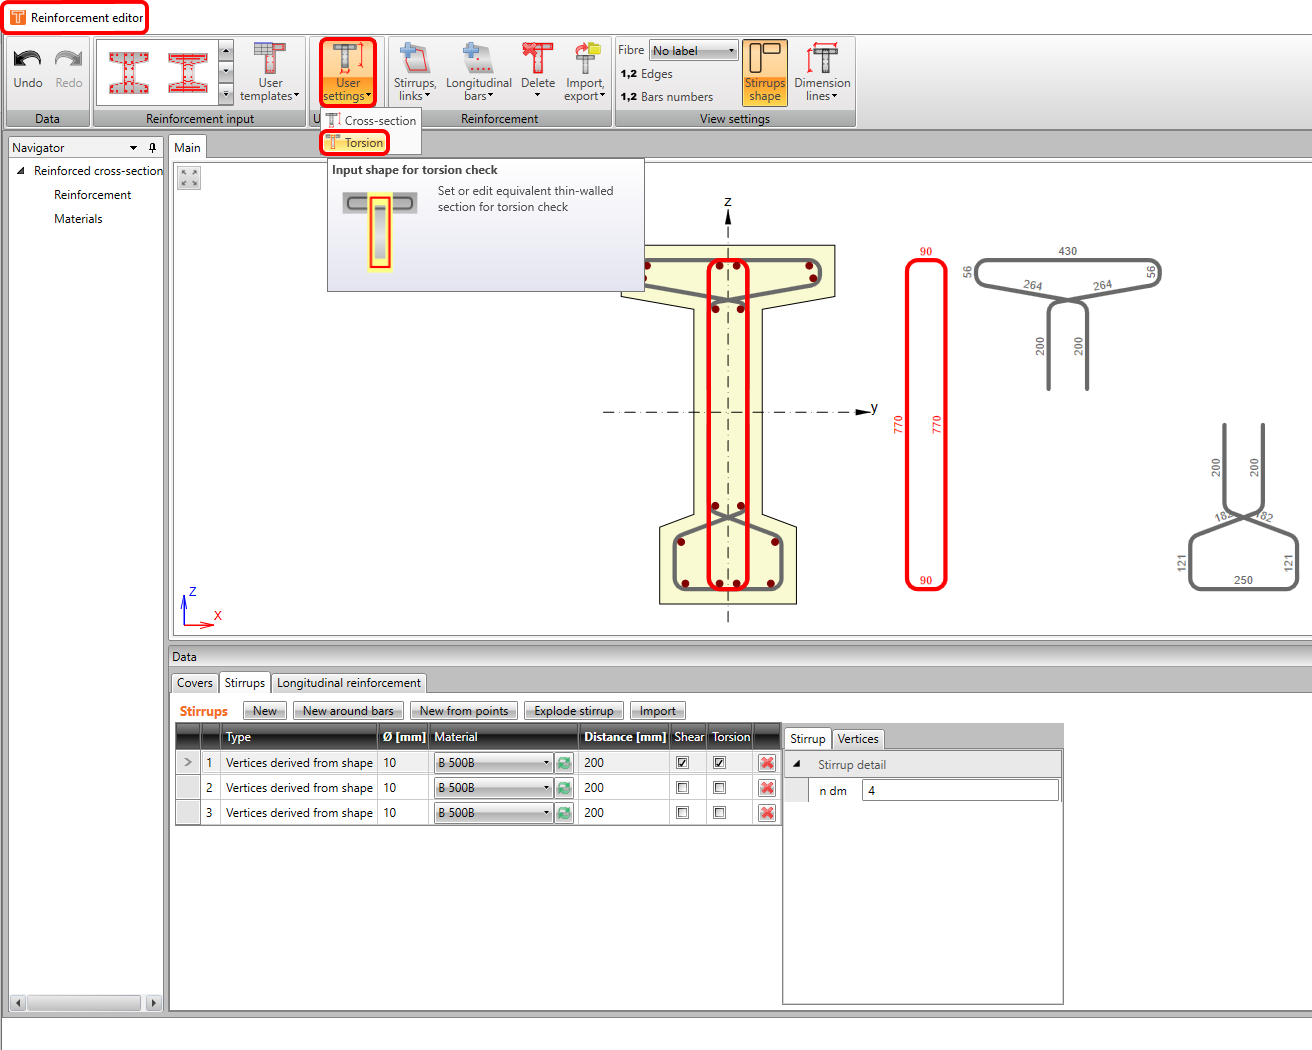
Task: Click the Reinforcement editor title icon
Action: [x=18, y=18]
